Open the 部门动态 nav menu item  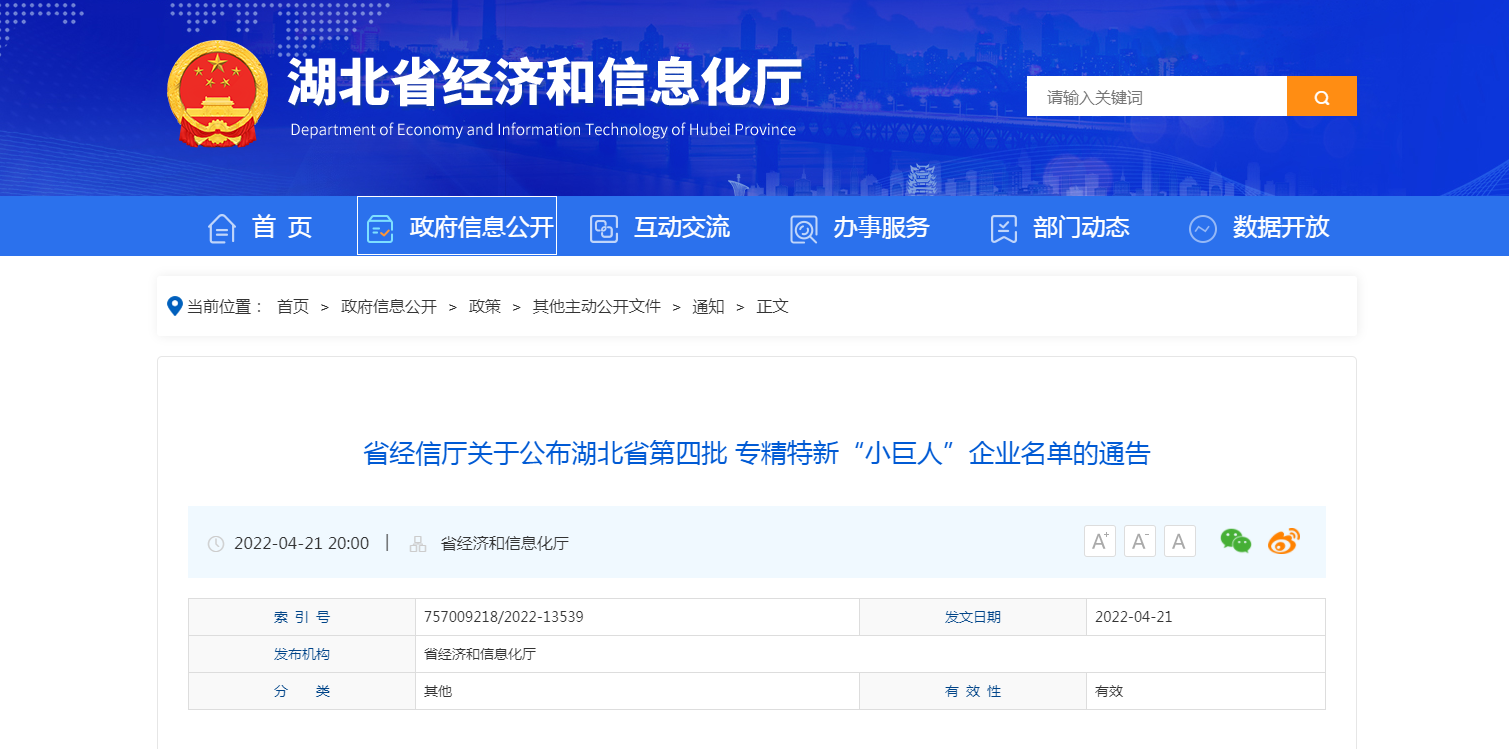tap(1080, 227)
